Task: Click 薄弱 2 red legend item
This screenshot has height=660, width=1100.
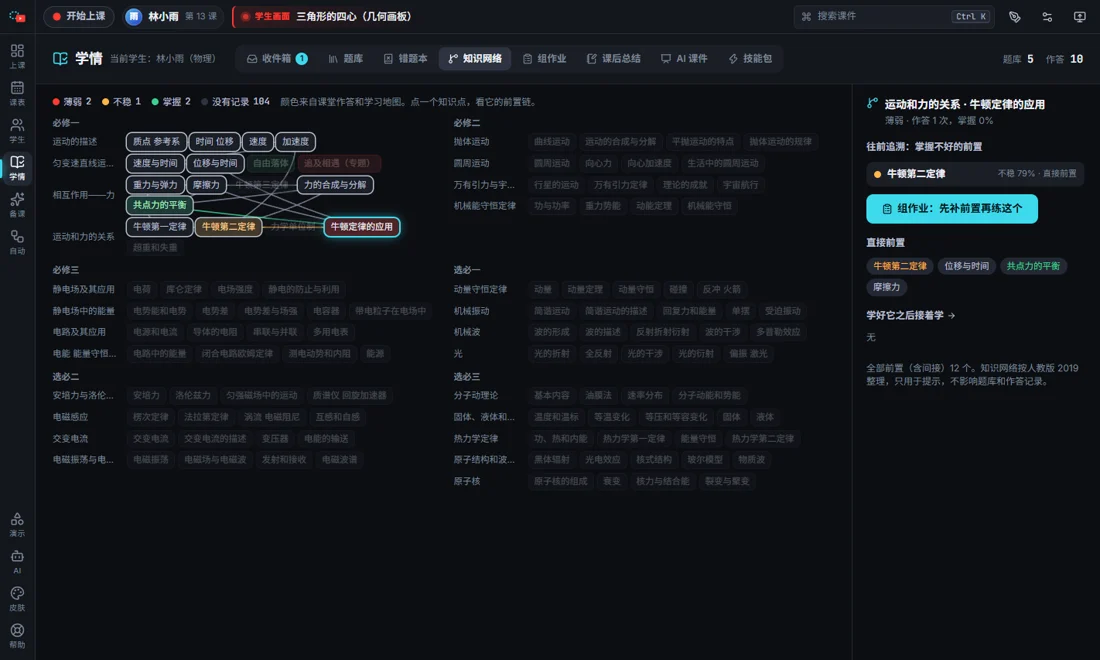Action: coord(72,102)
